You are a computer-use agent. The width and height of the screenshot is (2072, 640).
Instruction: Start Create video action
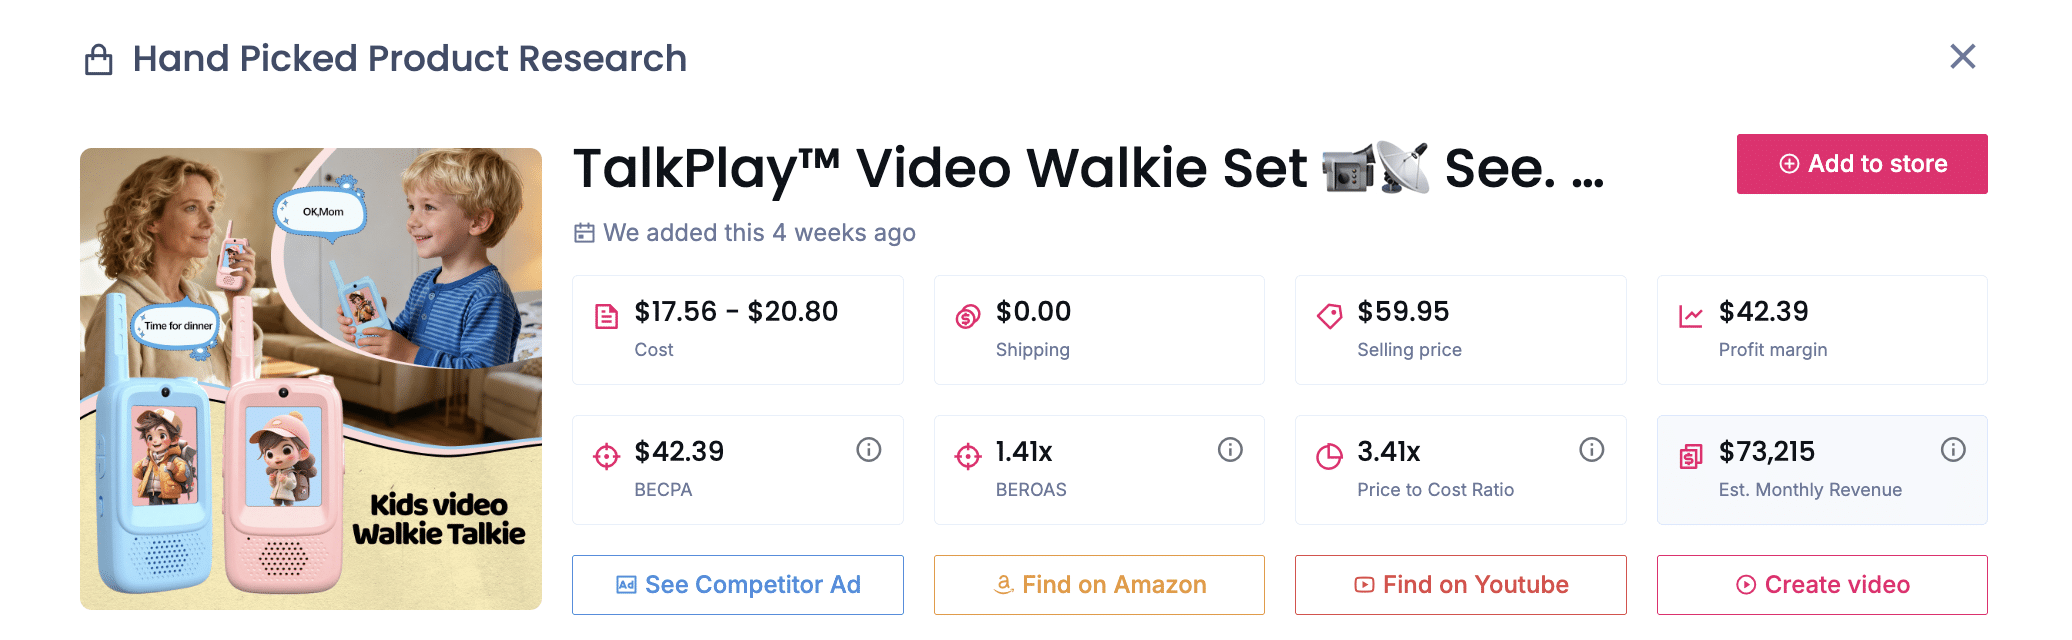(x=1821, y=585)
